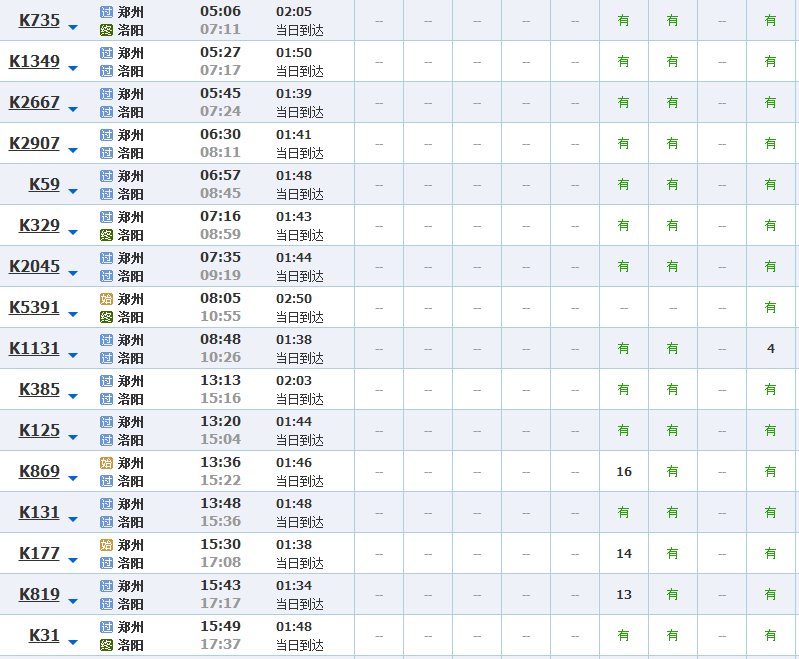Select the 13 remaining tickets cell for K819
This screenshot has width=799, height=659.
click(624, 595)
